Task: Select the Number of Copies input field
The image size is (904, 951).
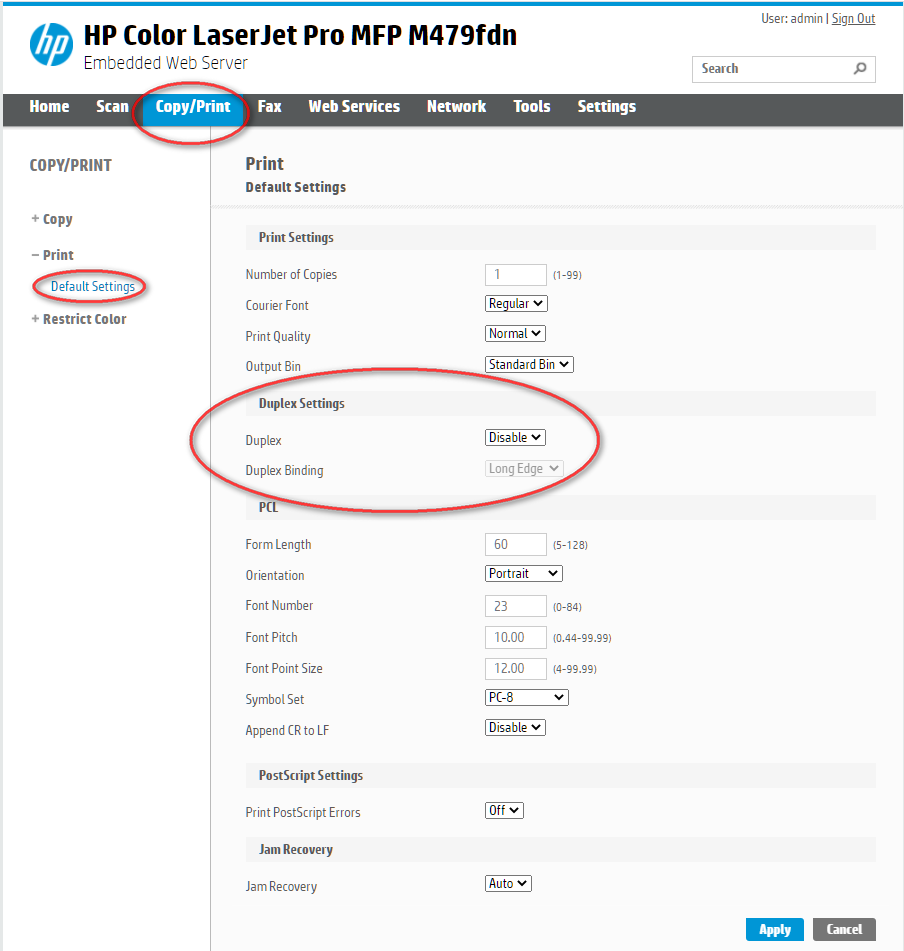Action: [x=516, y=274]
